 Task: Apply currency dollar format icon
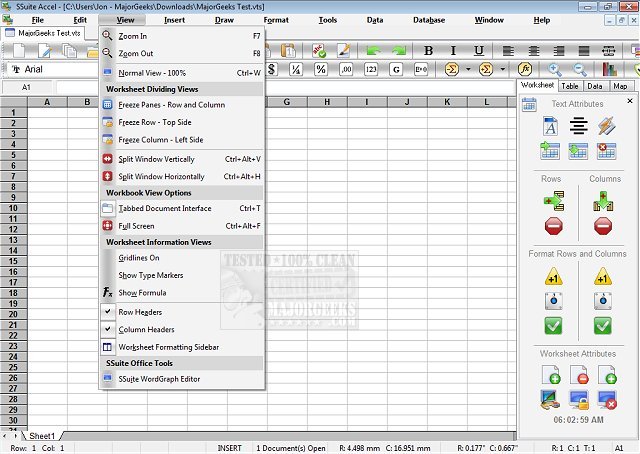272,69
